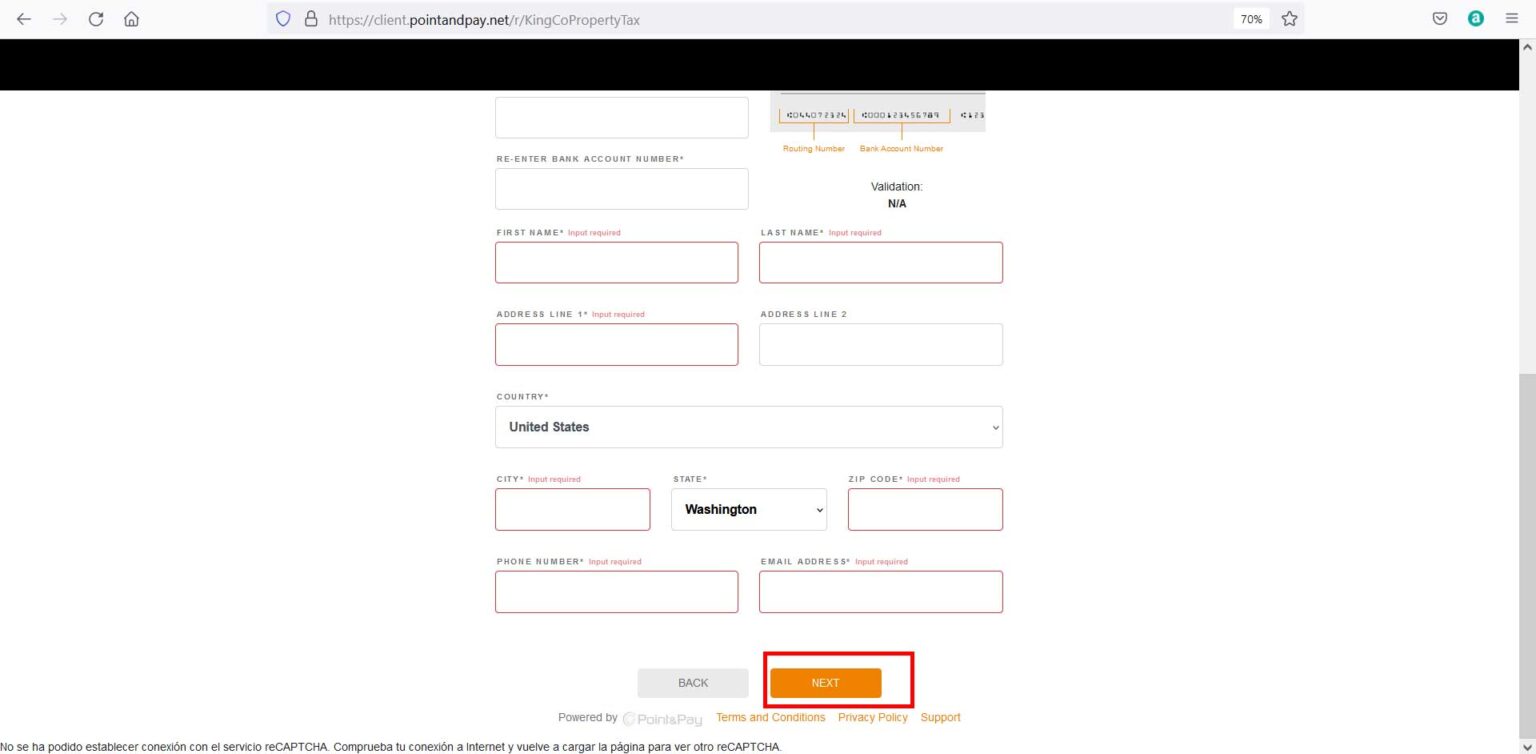Bookmark this page with star icon

coord(1289,19)
